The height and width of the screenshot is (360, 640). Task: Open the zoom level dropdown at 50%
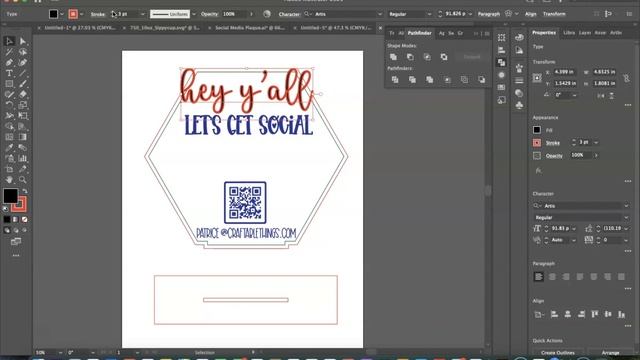(60, 353)
